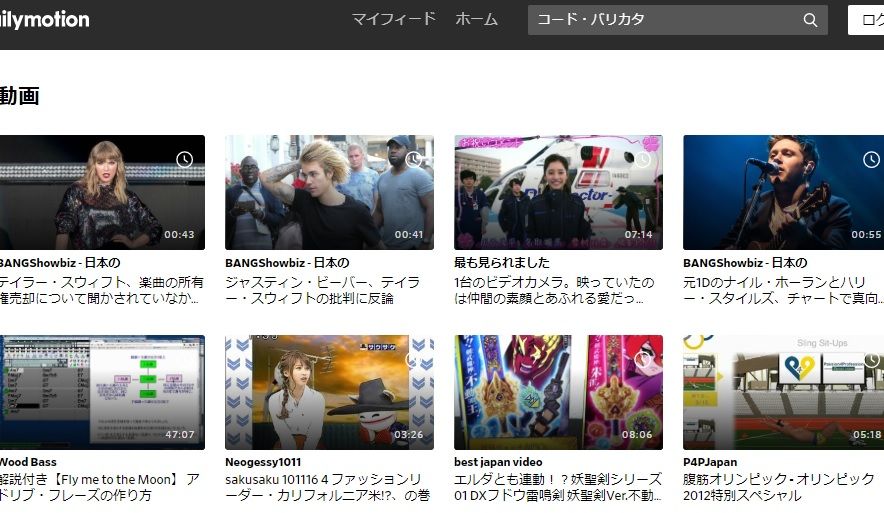Go to the ホーム page
Viewport: 884px width, 513px height.
(x=476, y=19)
